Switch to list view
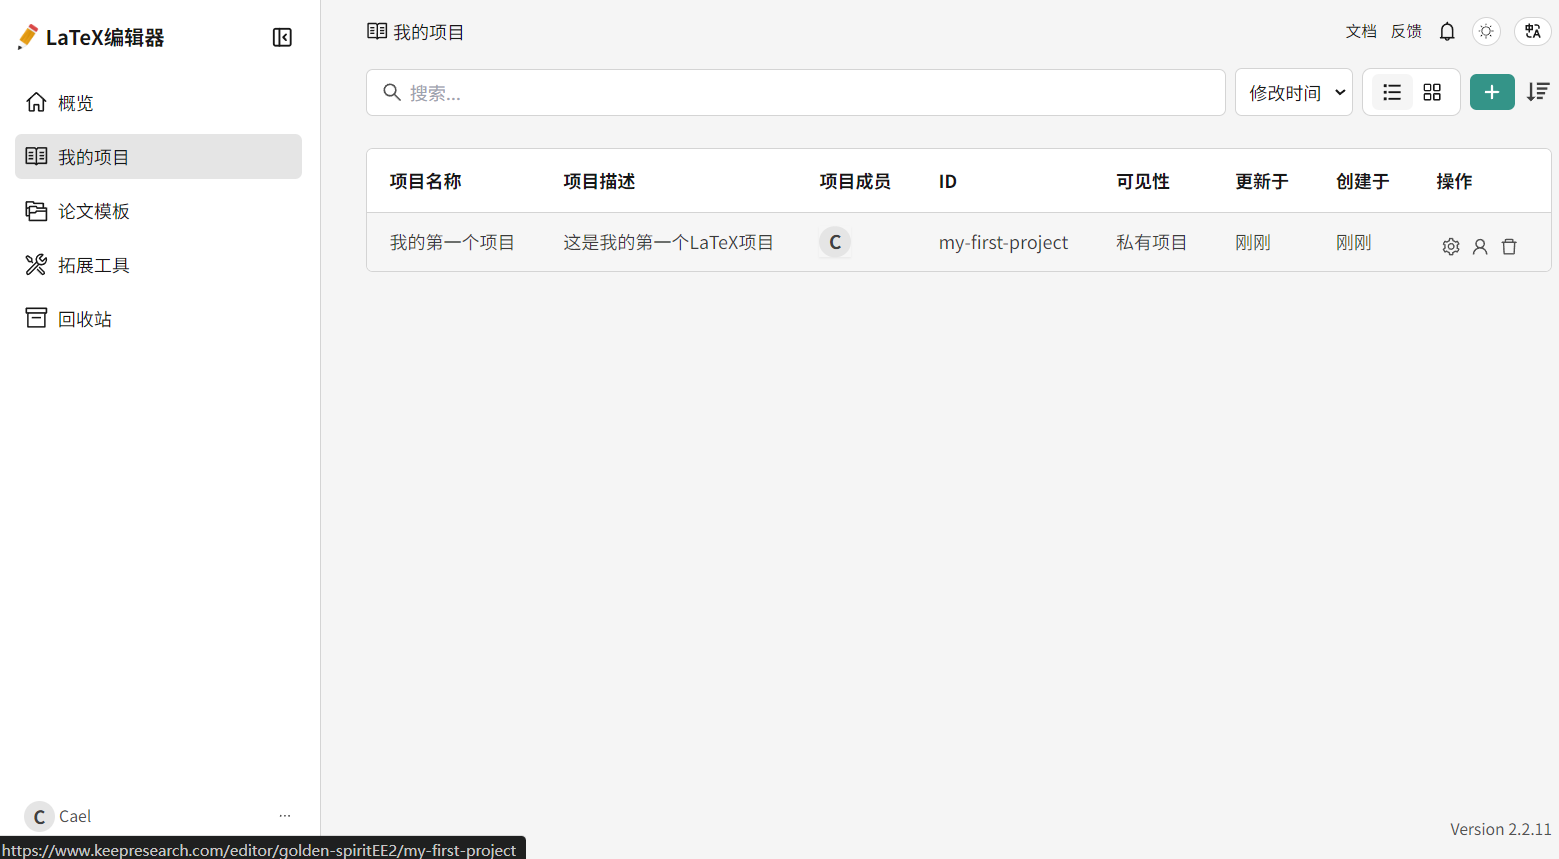The image size is (1559, 859). [1391, 93]
